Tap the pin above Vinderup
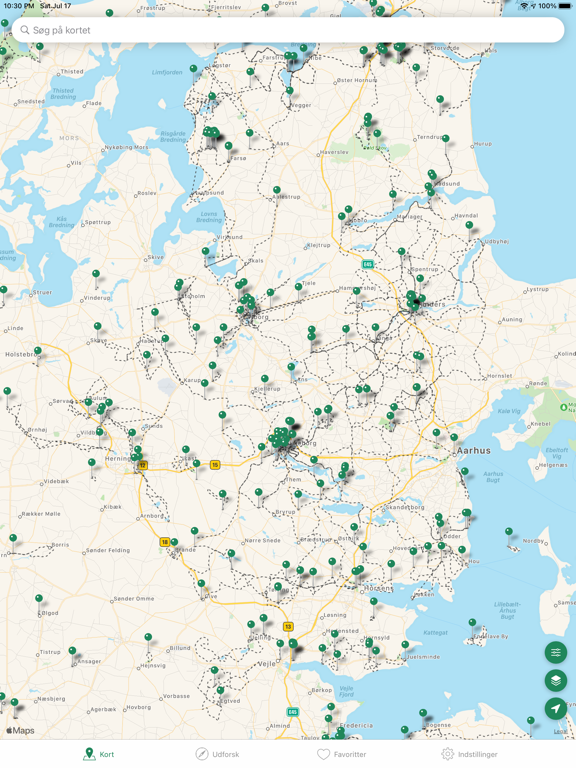The image size is (576, 768). coord(96,274)
